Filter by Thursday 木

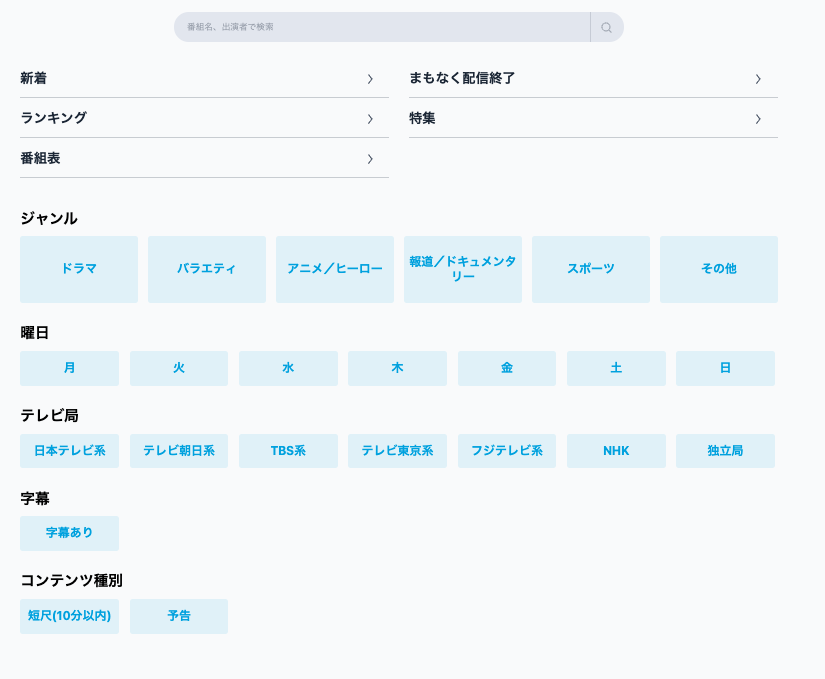pyautogui.click(x=397, y=368)
